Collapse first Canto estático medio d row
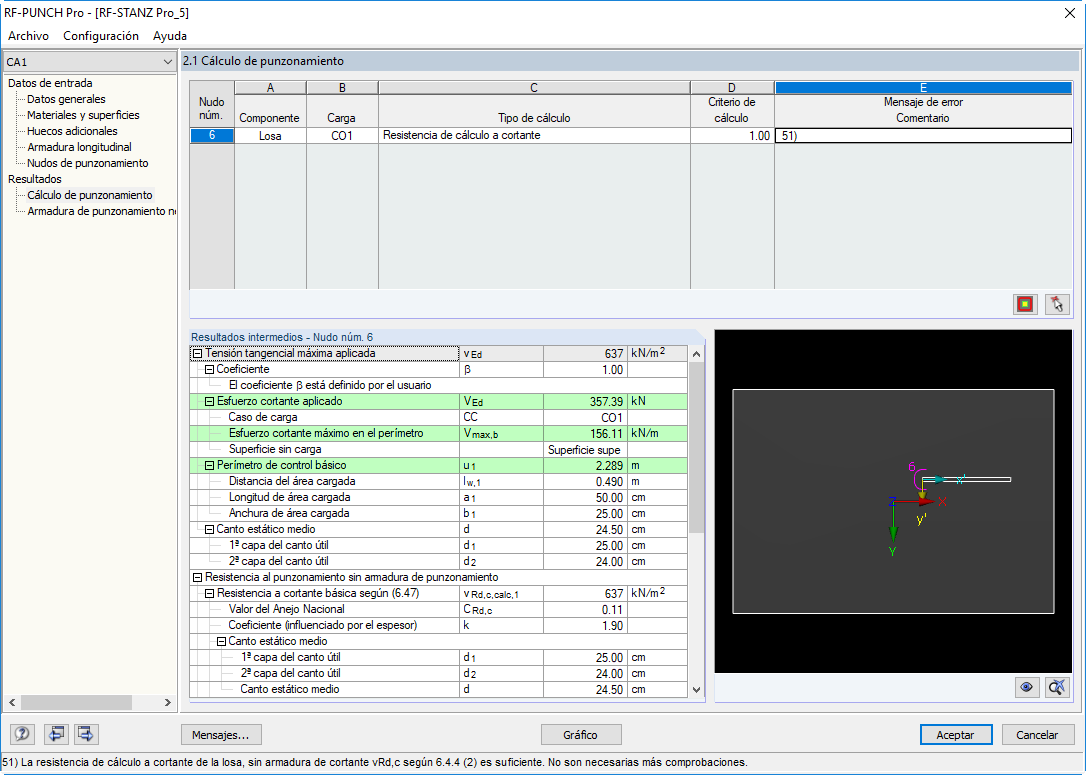This screenshot has height=775, width=1086. pyautogui.click(x=209, y=529)
